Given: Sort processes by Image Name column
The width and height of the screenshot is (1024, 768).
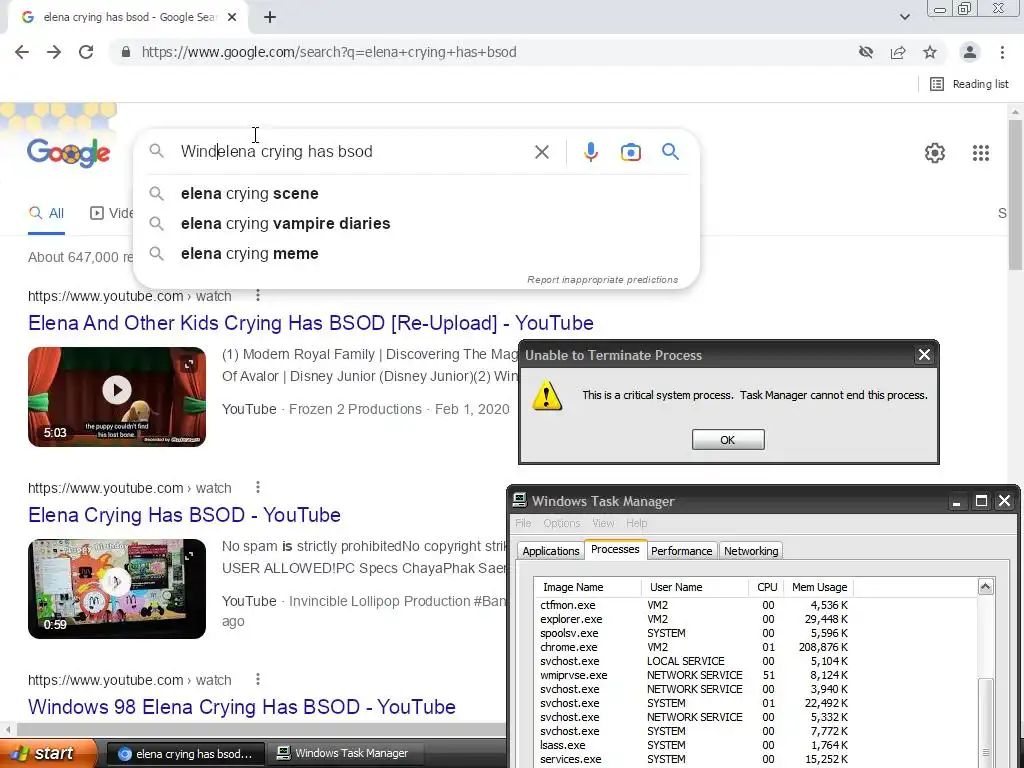Looking at the screenshot, I should (588, 587).
